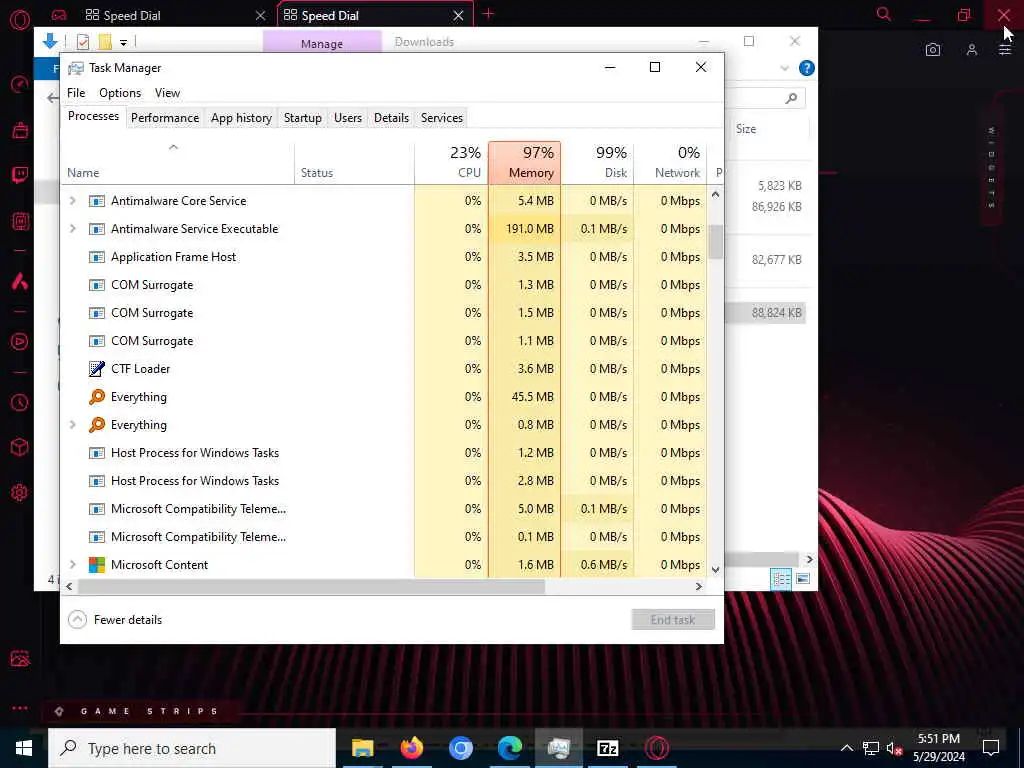This screenshot has height=768, width=1024.
Task: Click Windows Start button
Action: click(24, 748)
